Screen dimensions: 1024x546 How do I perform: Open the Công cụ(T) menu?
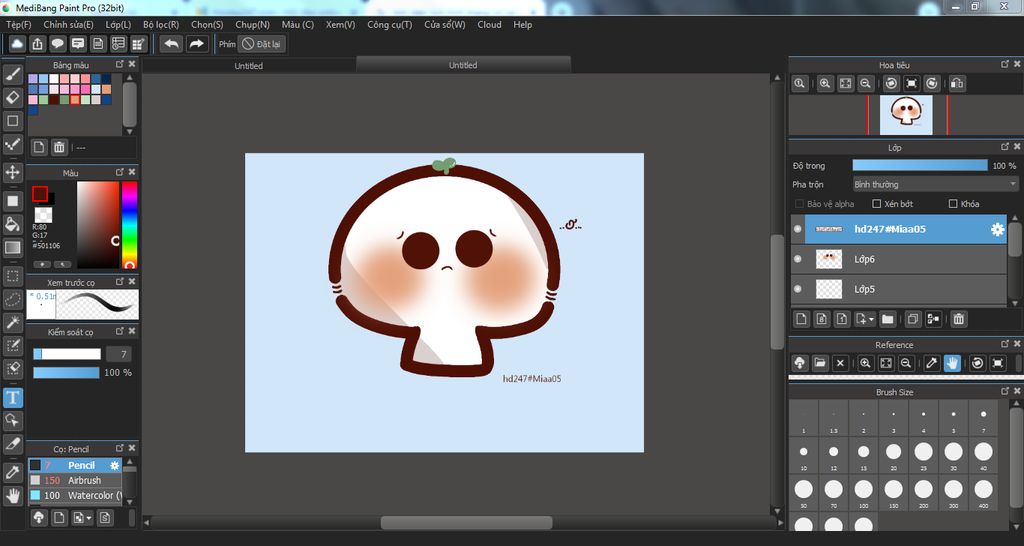point(390,25)
